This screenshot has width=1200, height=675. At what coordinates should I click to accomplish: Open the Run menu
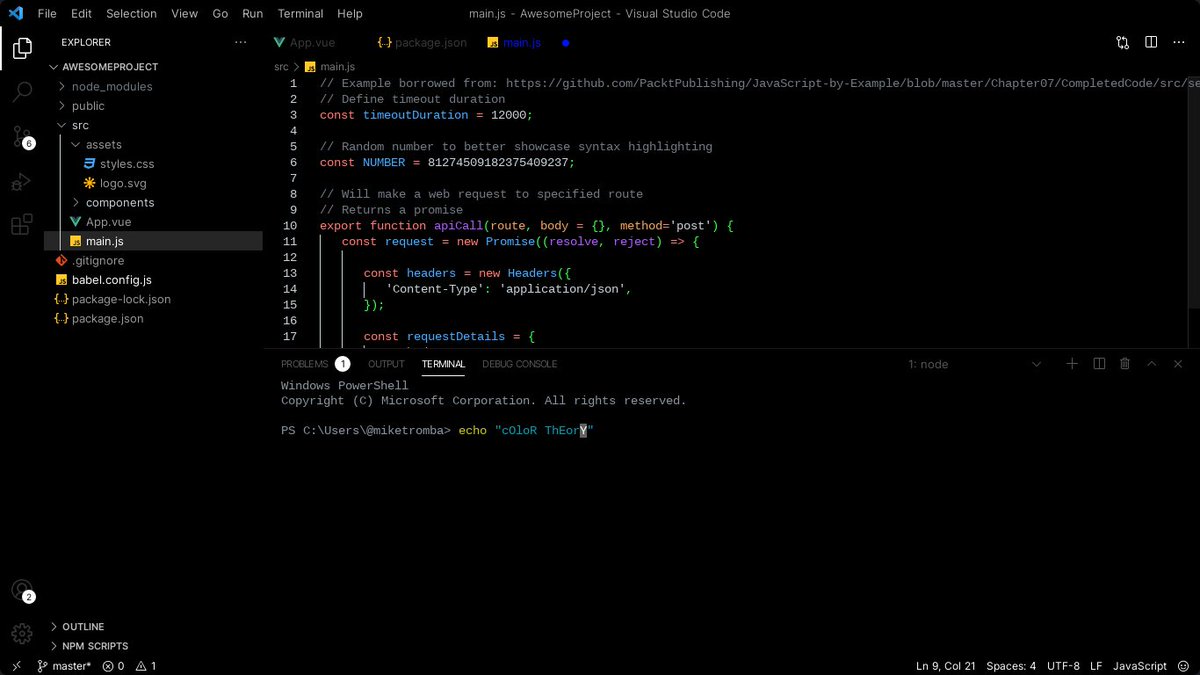pos(253,14)
